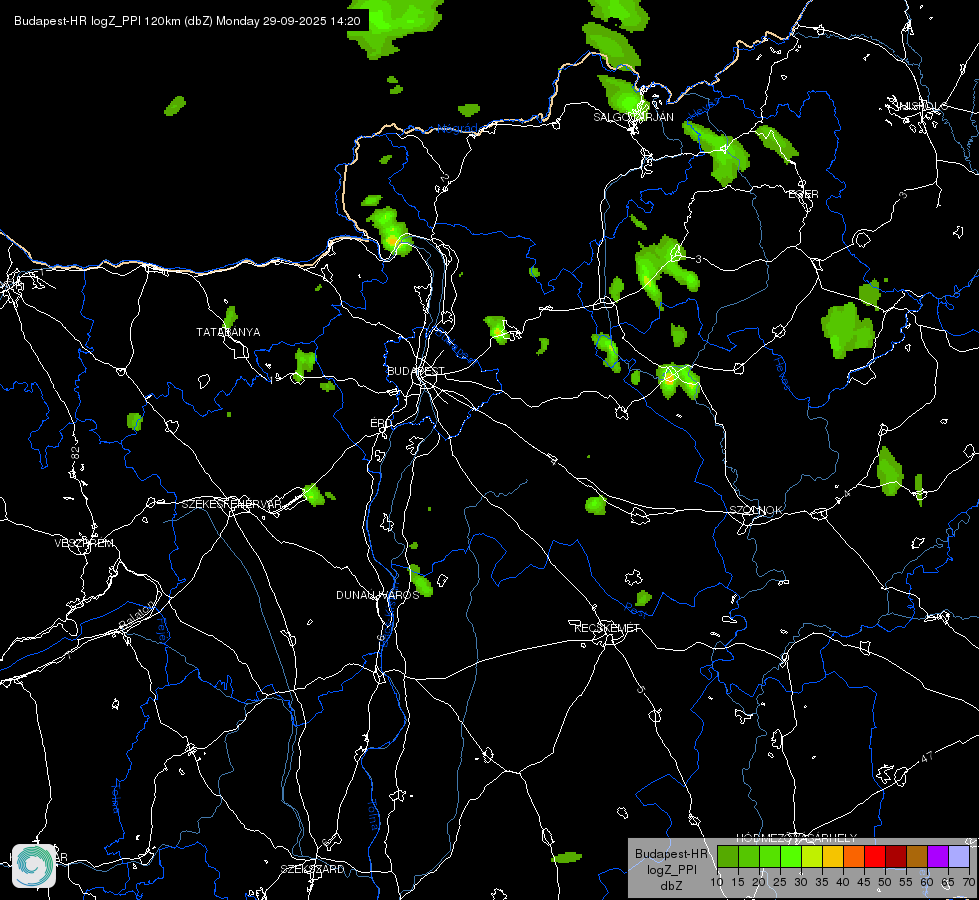Select the 10–15 dBZ dark green swatch

[x=728, y=856]
